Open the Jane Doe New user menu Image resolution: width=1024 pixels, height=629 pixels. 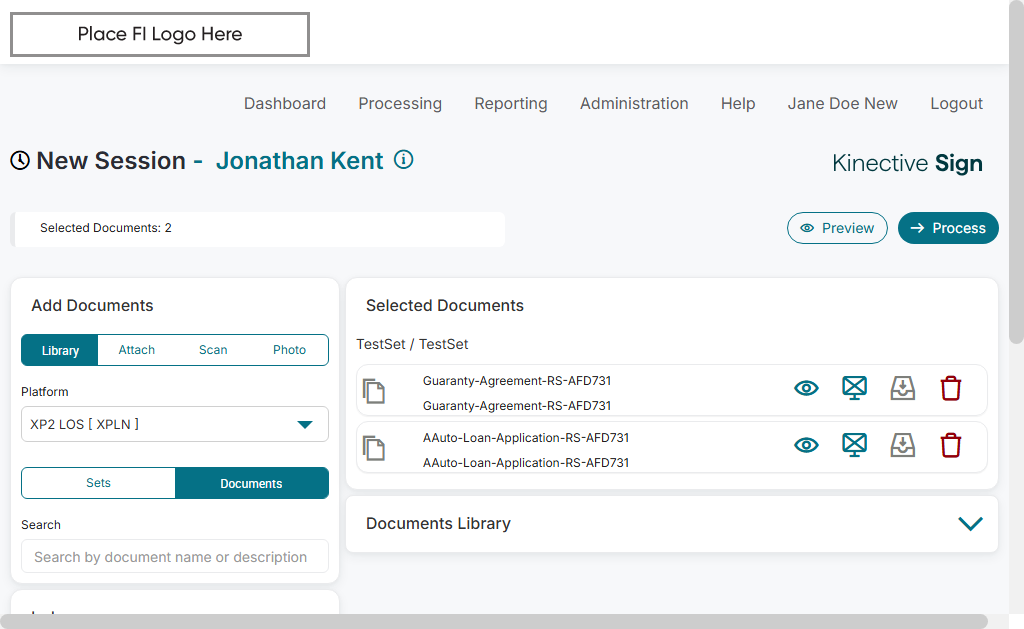(x=842, y=103)
